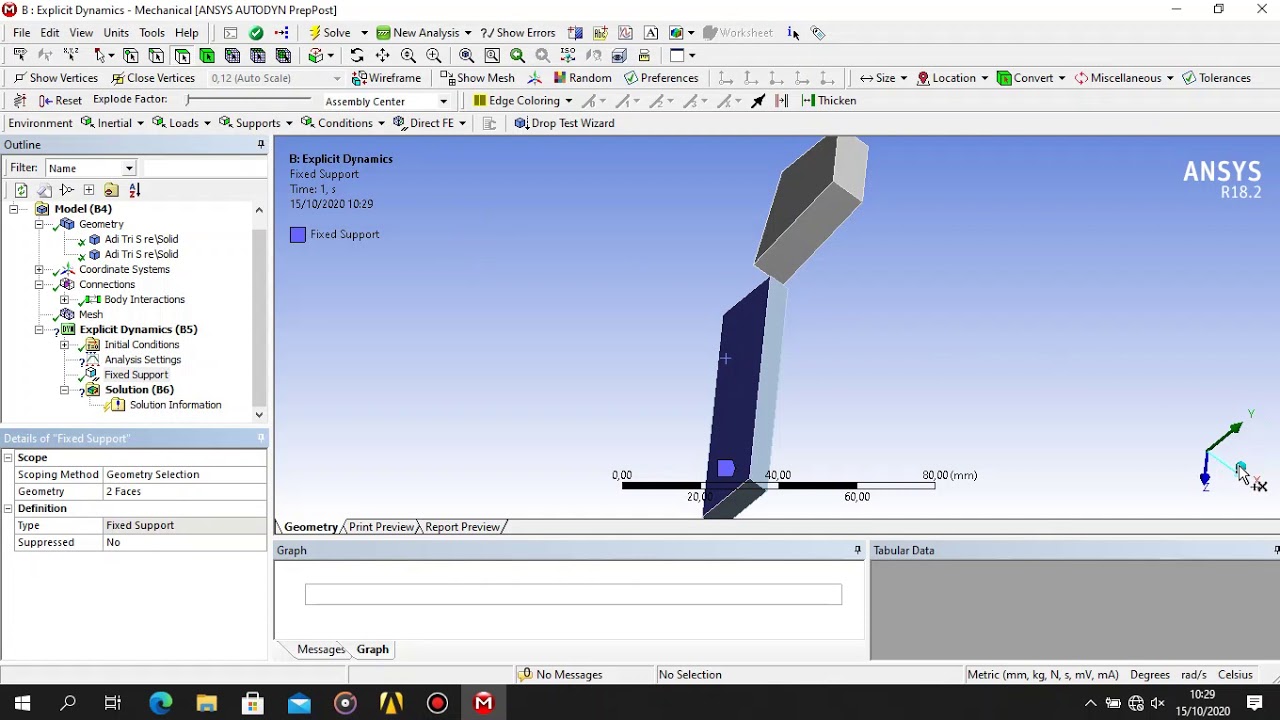Collapse the Geometry tree node
This screenshot has width=1280, height=720.
tap(39, 224)
